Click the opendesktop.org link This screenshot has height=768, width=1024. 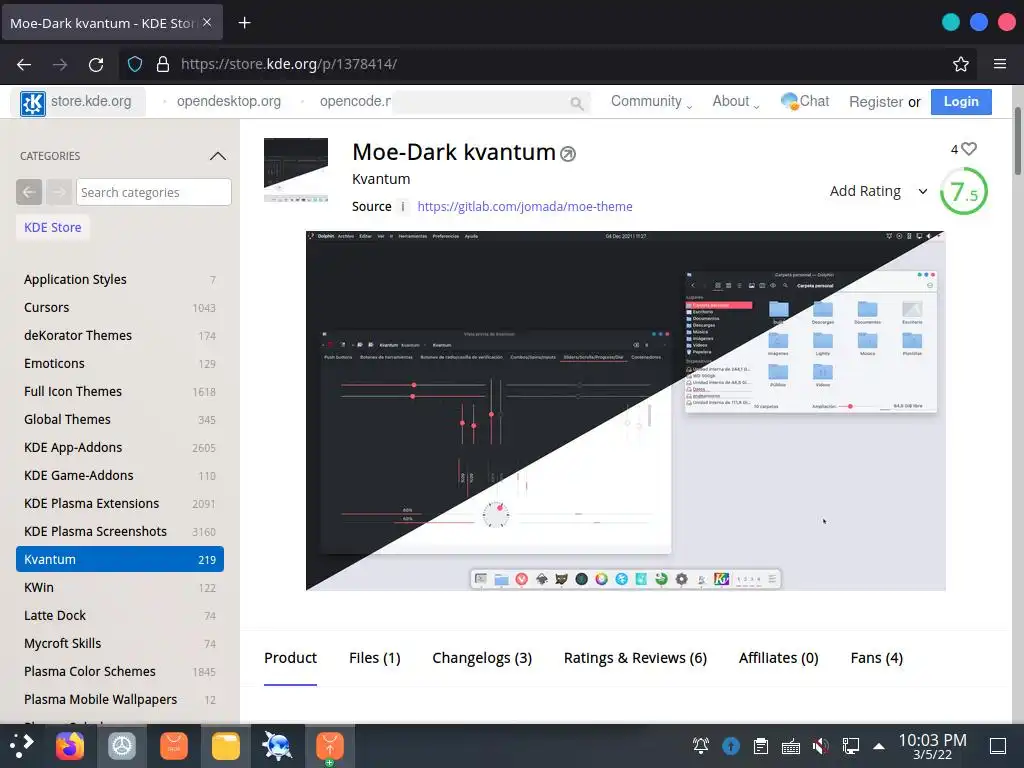(x=229, y=101)
